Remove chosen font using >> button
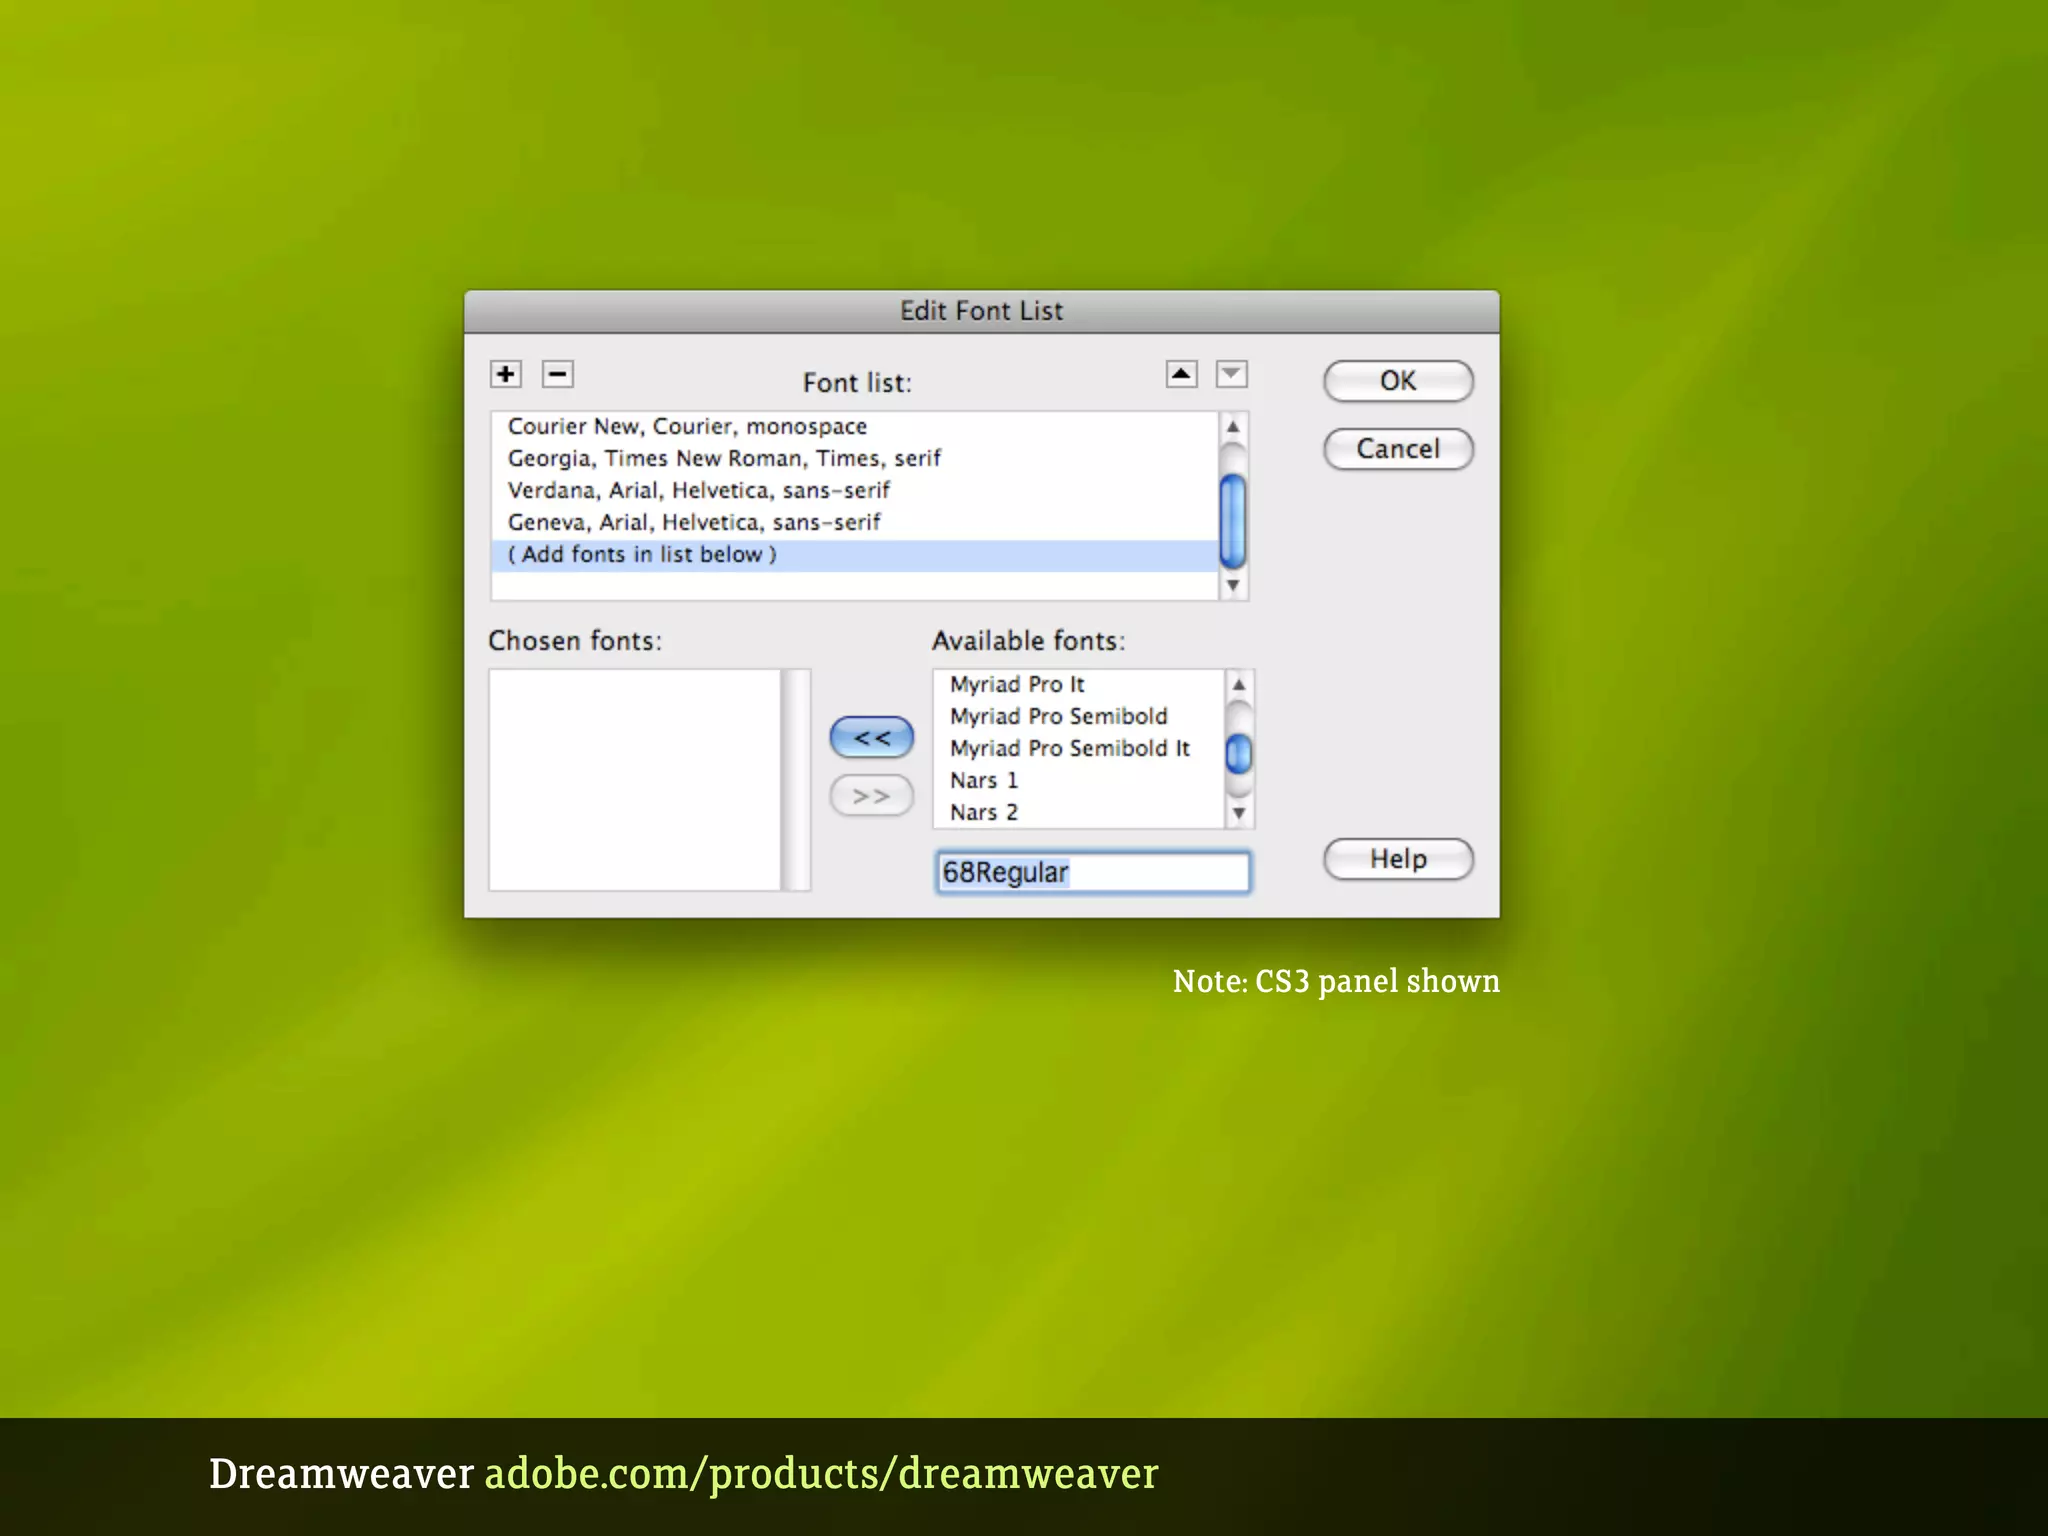Image resolution: width=2048 pixels, height=1536 pixels. tap(872, 796)
